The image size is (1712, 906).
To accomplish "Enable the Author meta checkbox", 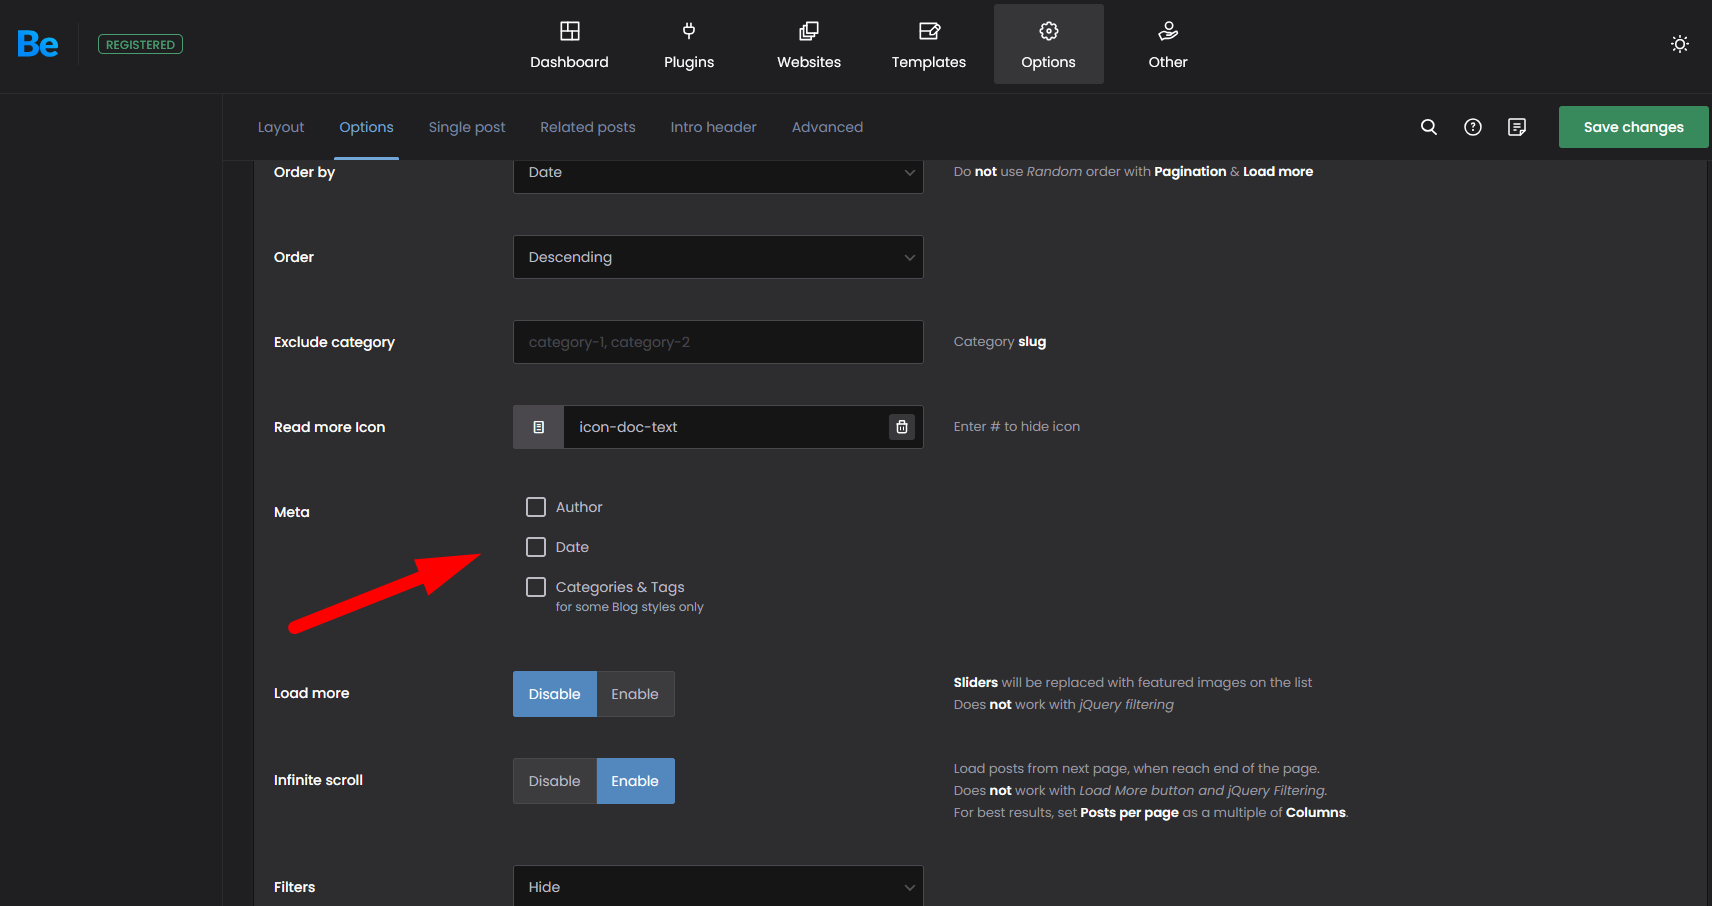I will click(x=536, y=507).
